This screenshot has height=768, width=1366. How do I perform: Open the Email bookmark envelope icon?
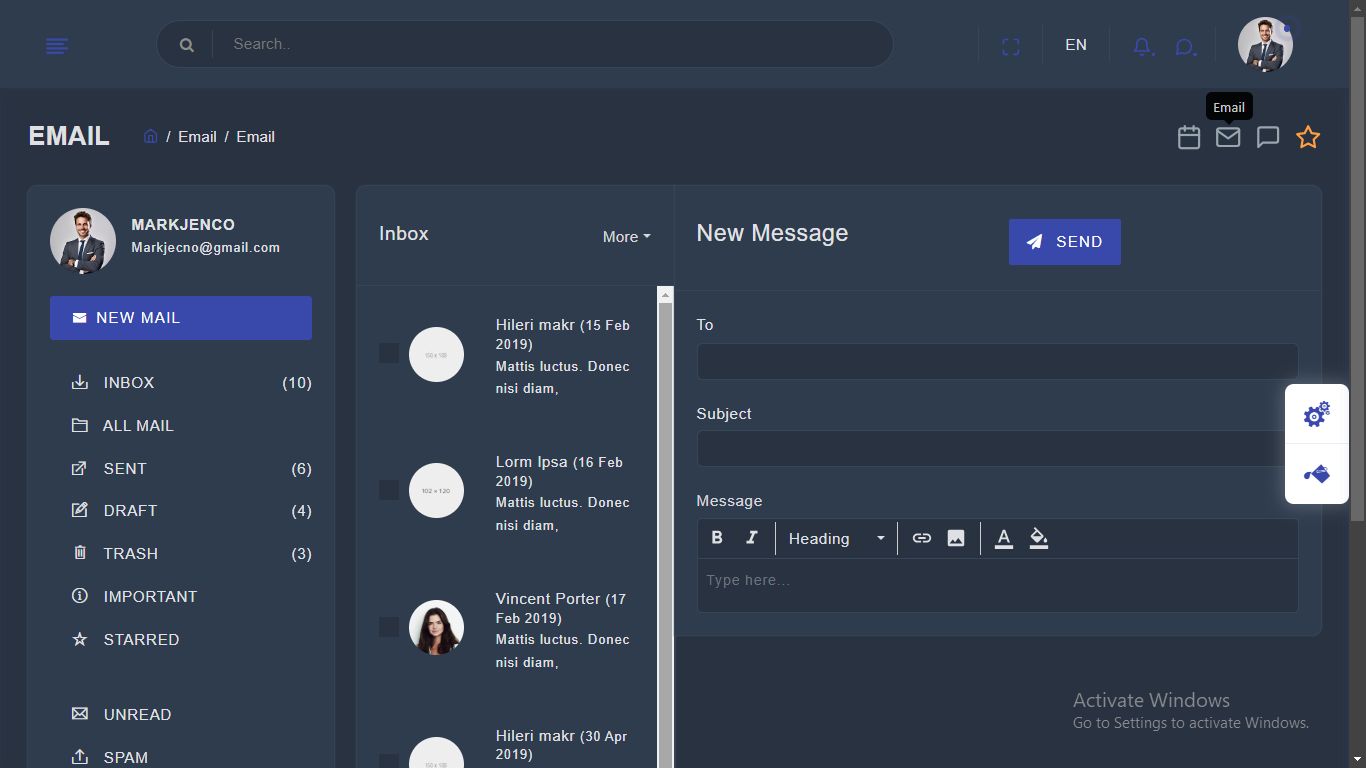pos(1228,137)
